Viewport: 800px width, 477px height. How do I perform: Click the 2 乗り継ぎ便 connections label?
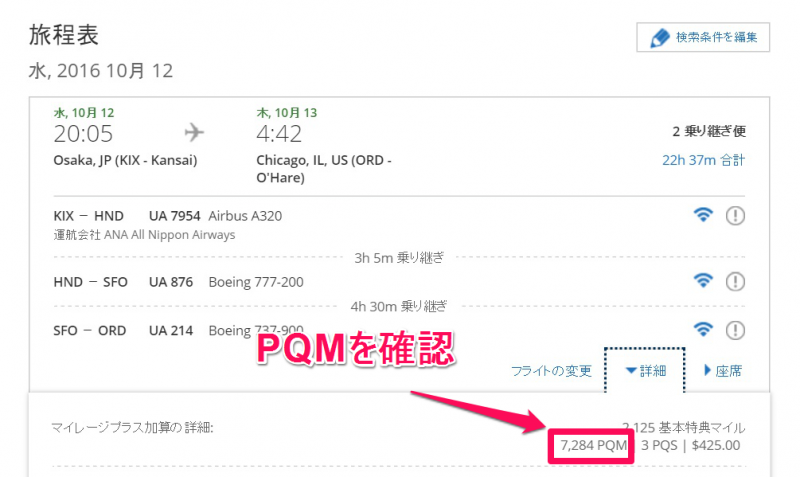click(x=709, y=132)
